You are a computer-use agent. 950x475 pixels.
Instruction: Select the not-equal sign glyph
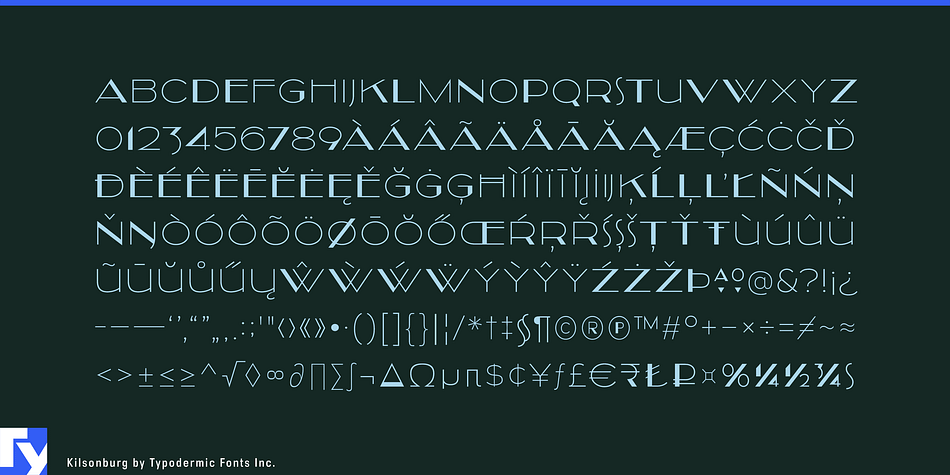click(x=804, y=330)
